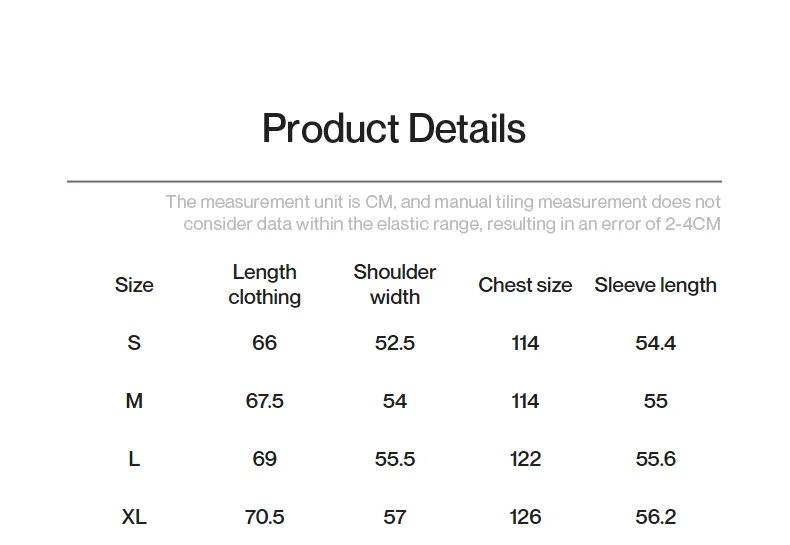Click the 66 length value
The image size is (790, 545).
(264, 343)
